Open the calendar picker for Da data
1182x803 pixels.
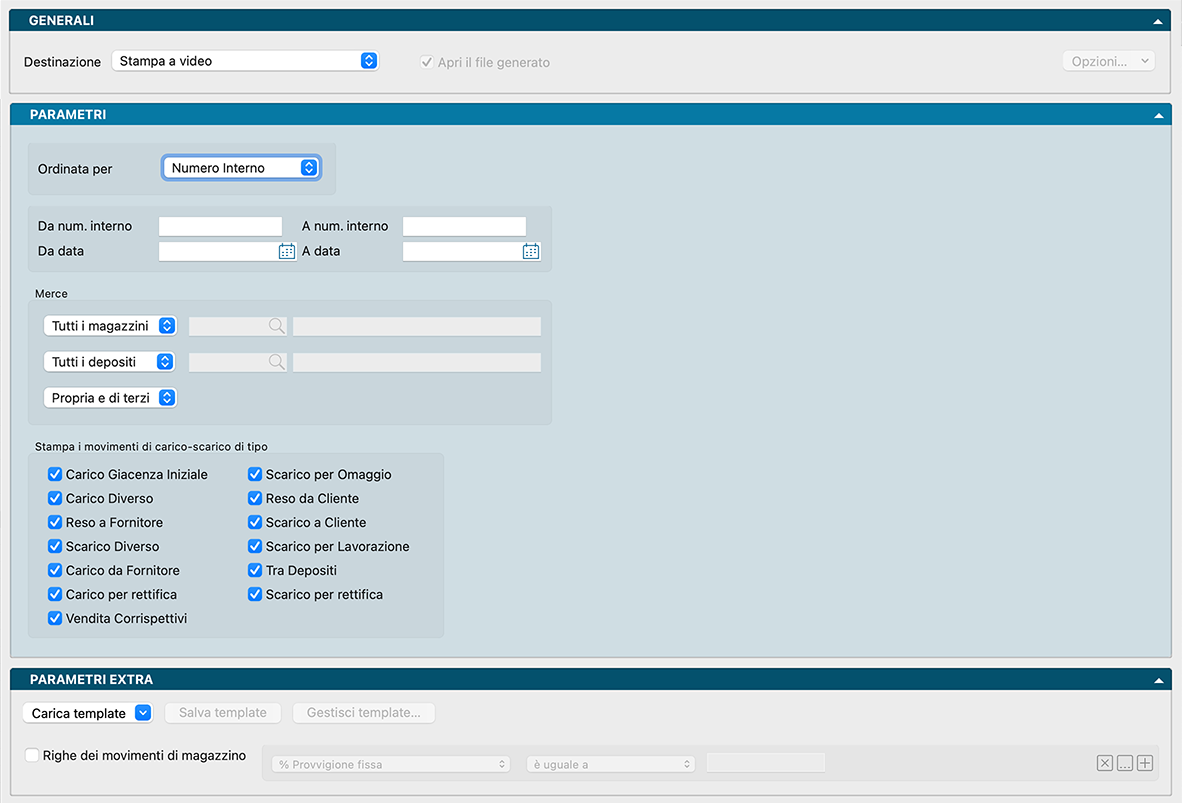[286, 252]
